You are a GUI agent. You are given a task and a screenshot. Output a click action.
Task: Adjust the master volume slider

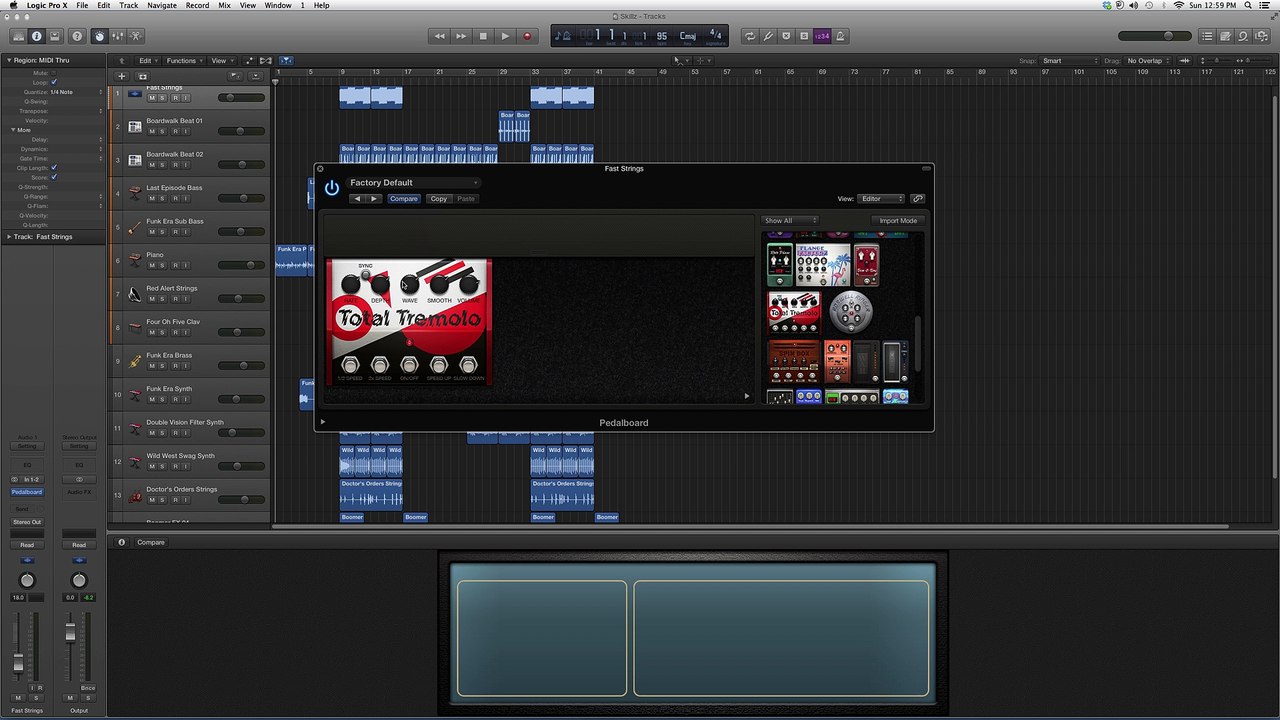click(x=1155, y=36)
